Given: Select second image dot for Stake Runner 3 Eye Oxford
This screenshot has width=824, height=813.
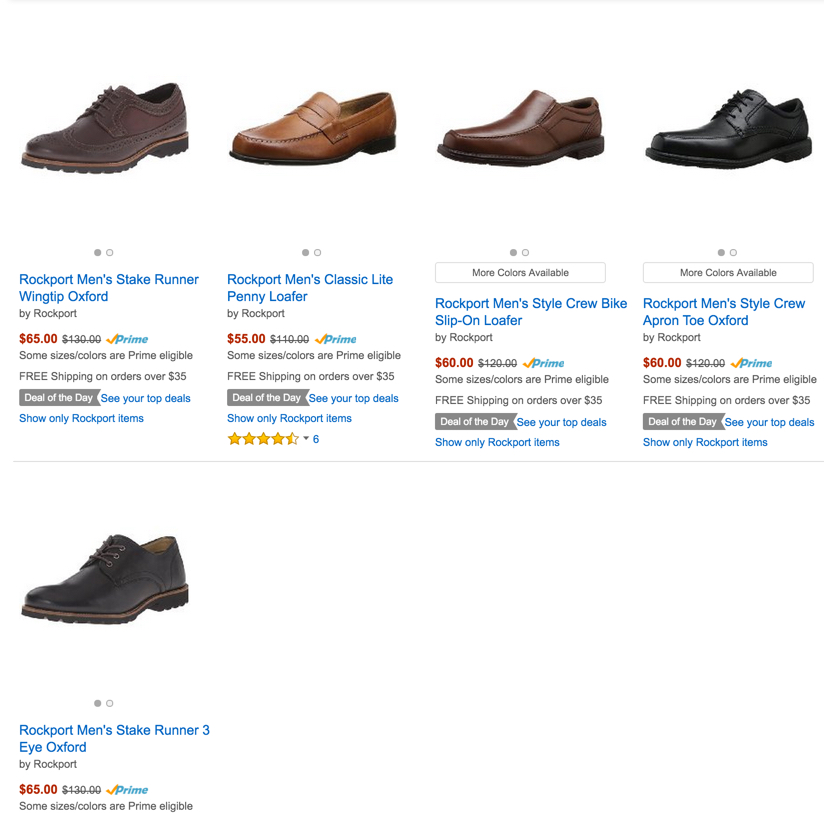Looking at the screenshot, I should pos(110,703).
